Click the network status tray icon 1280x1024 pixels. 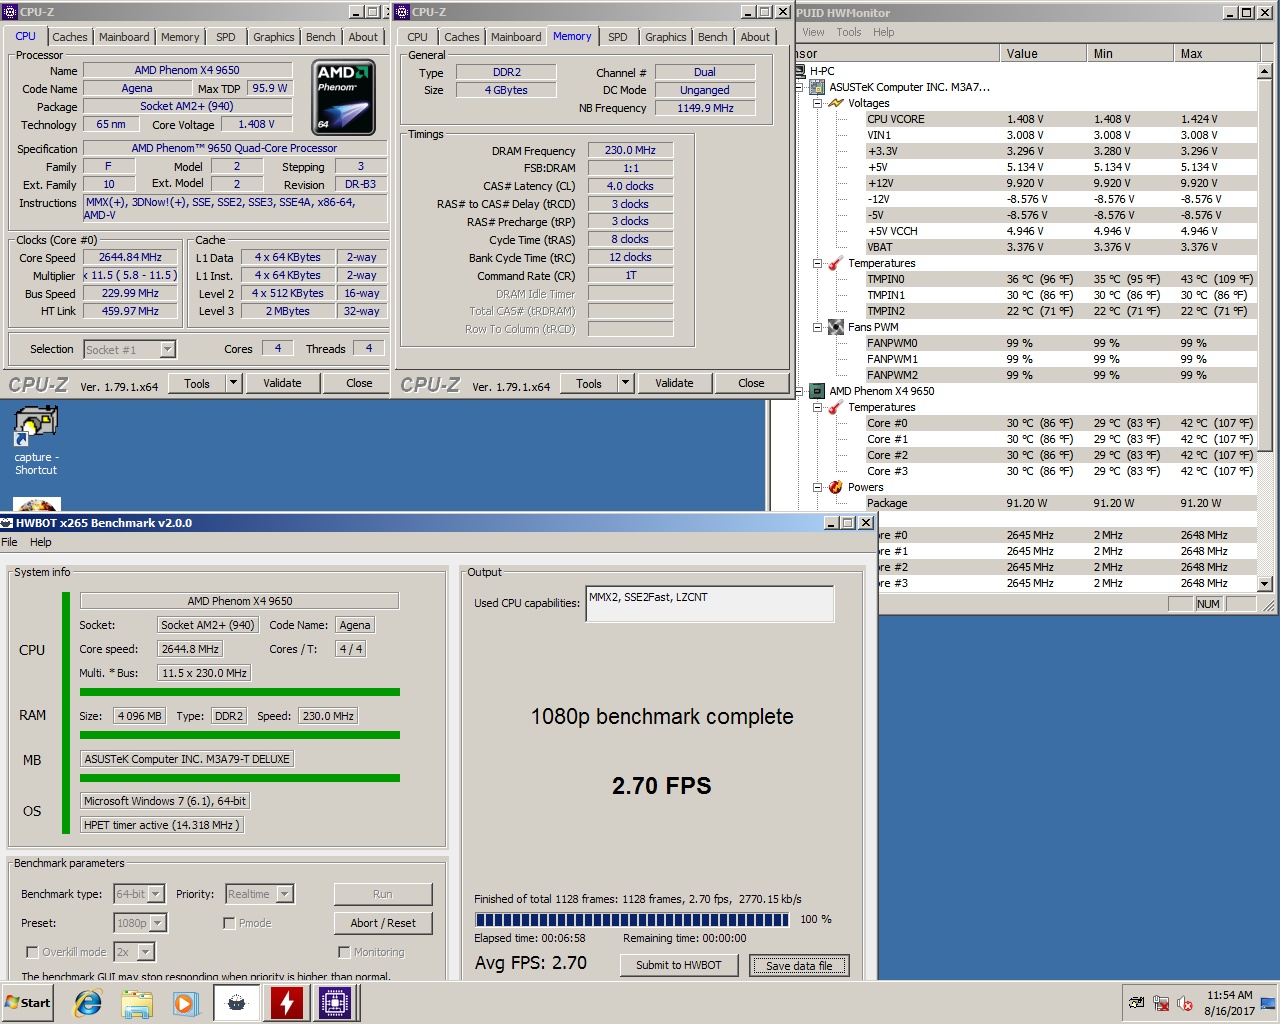[x=1161, y=1003]
